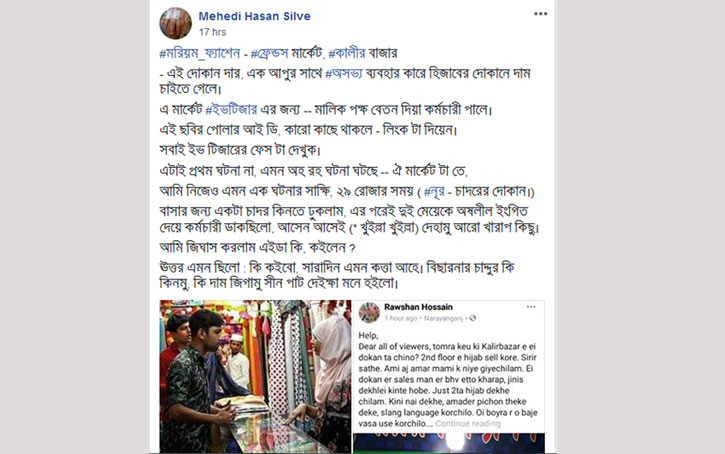Image resolution: width=725 pixels, height=454 pixels.
Task: Open hashtag #মরিয়ম_ফ্যাশন
Action: [200, 54]
